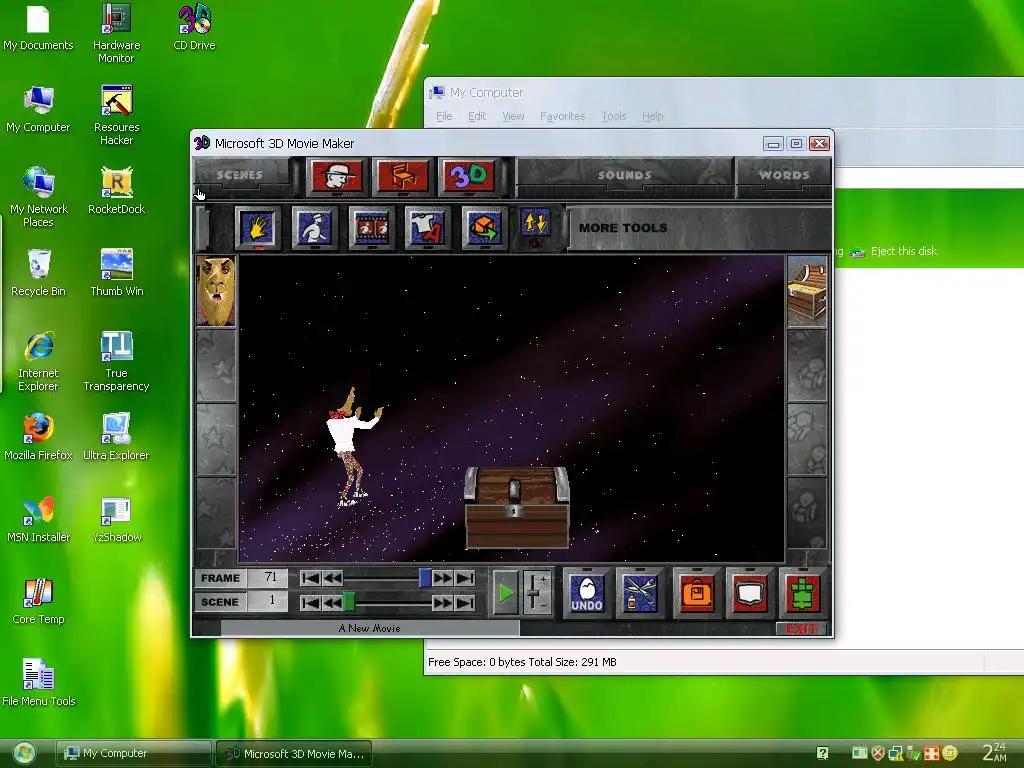
Task: Toggle the yellow up-down arrows tool
Action: [535, 225]
